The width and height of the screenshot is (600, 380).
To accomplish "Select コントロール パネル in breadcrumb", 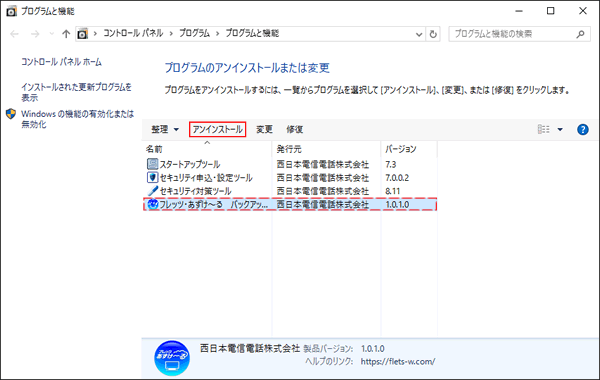I will pyautogui.click(x=133, y=34).
